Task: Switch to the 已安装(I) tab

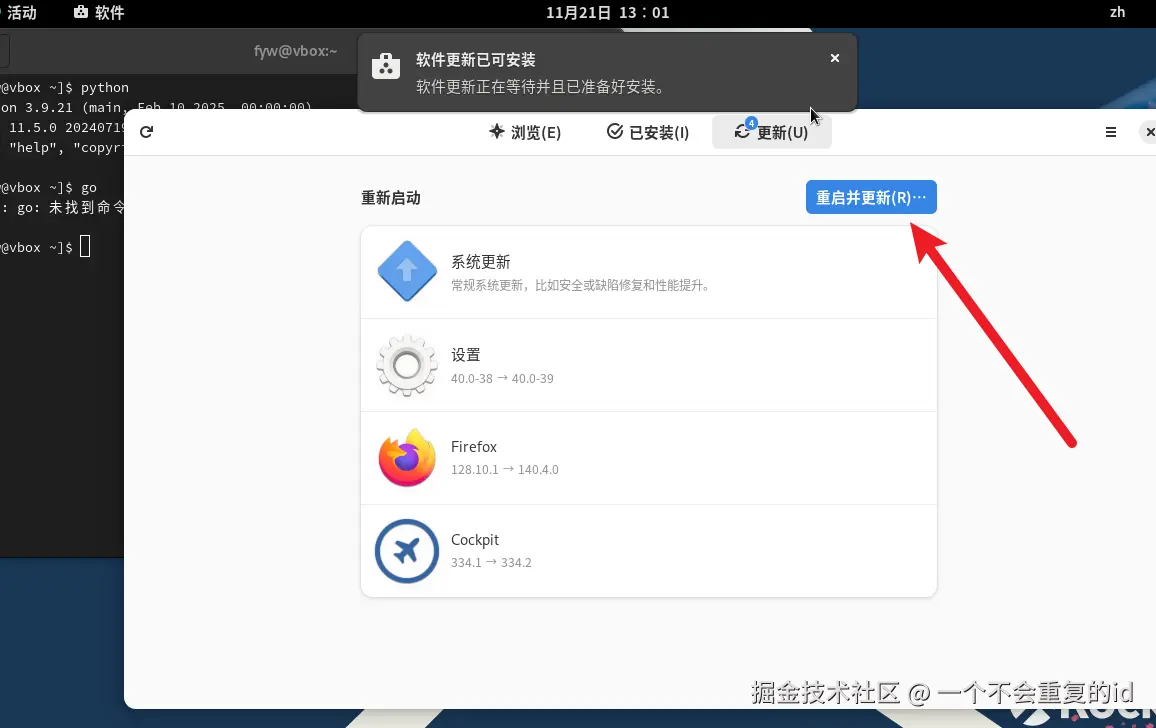Action: point(648,132)
